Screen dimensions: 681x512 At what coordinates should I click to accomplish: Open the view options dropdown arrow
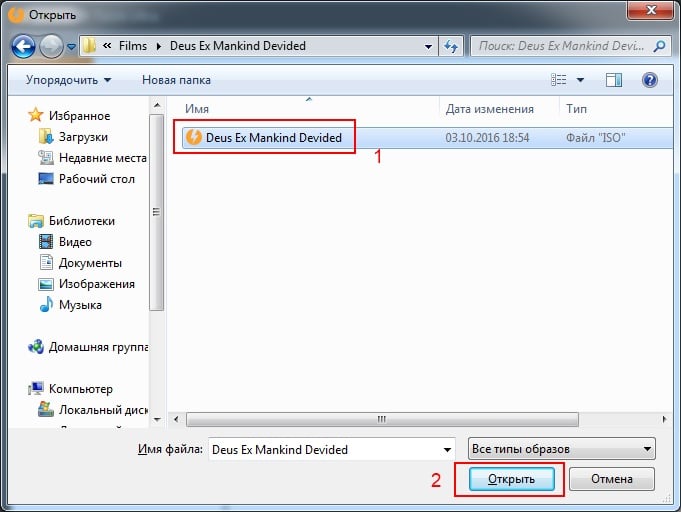coord(581,79)
